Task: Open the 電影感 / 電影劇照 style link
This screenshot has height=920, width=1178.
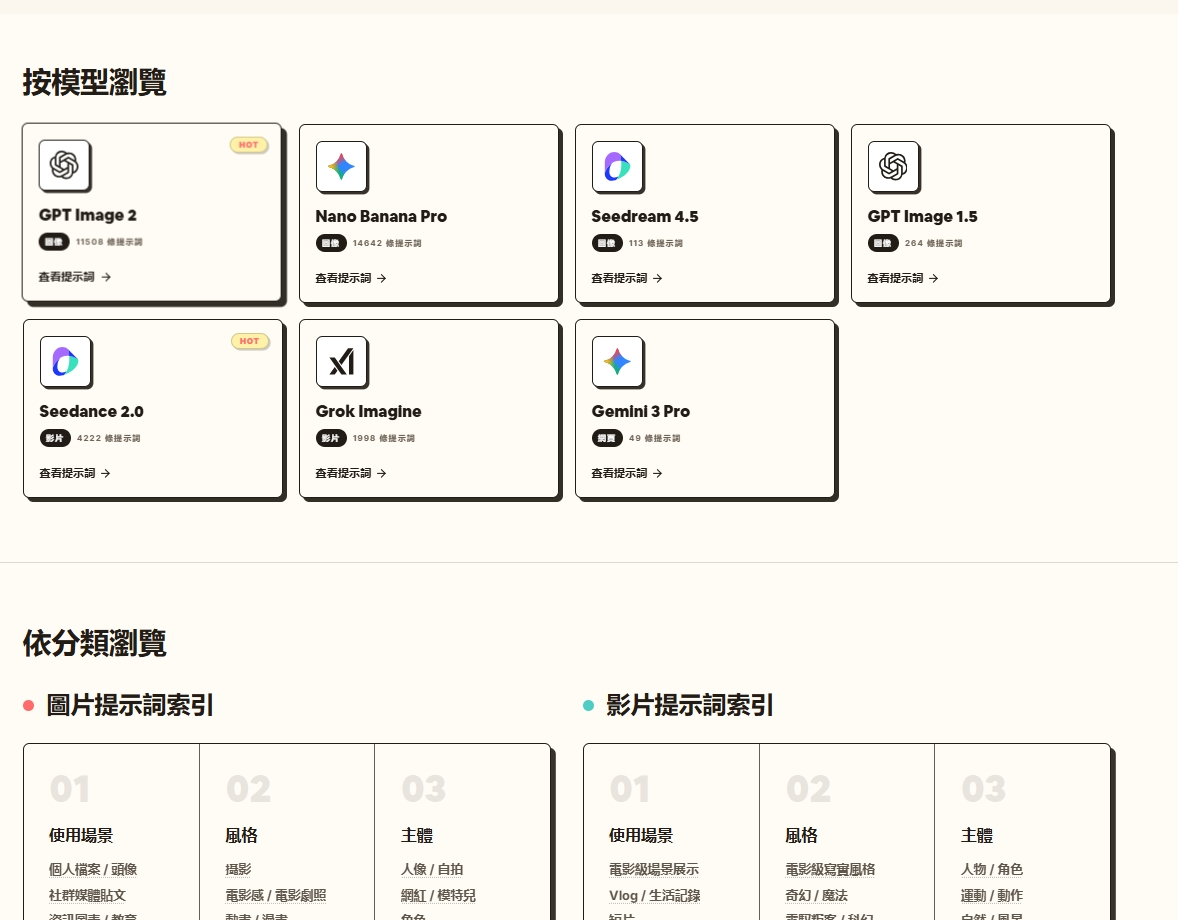Action: 276,896
